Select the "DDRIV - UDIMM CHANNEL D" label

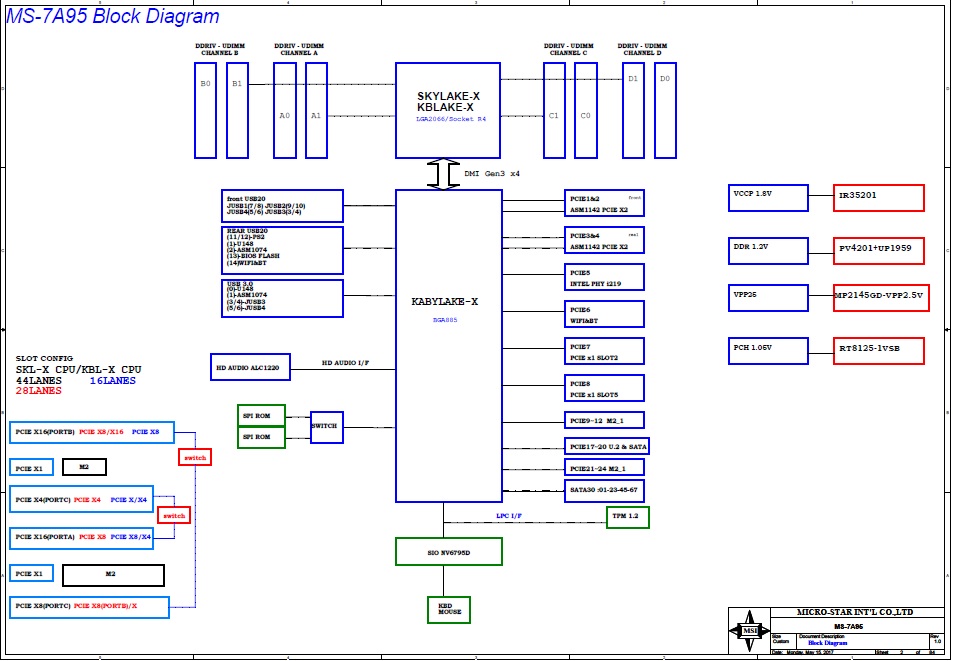click(642, 49)
